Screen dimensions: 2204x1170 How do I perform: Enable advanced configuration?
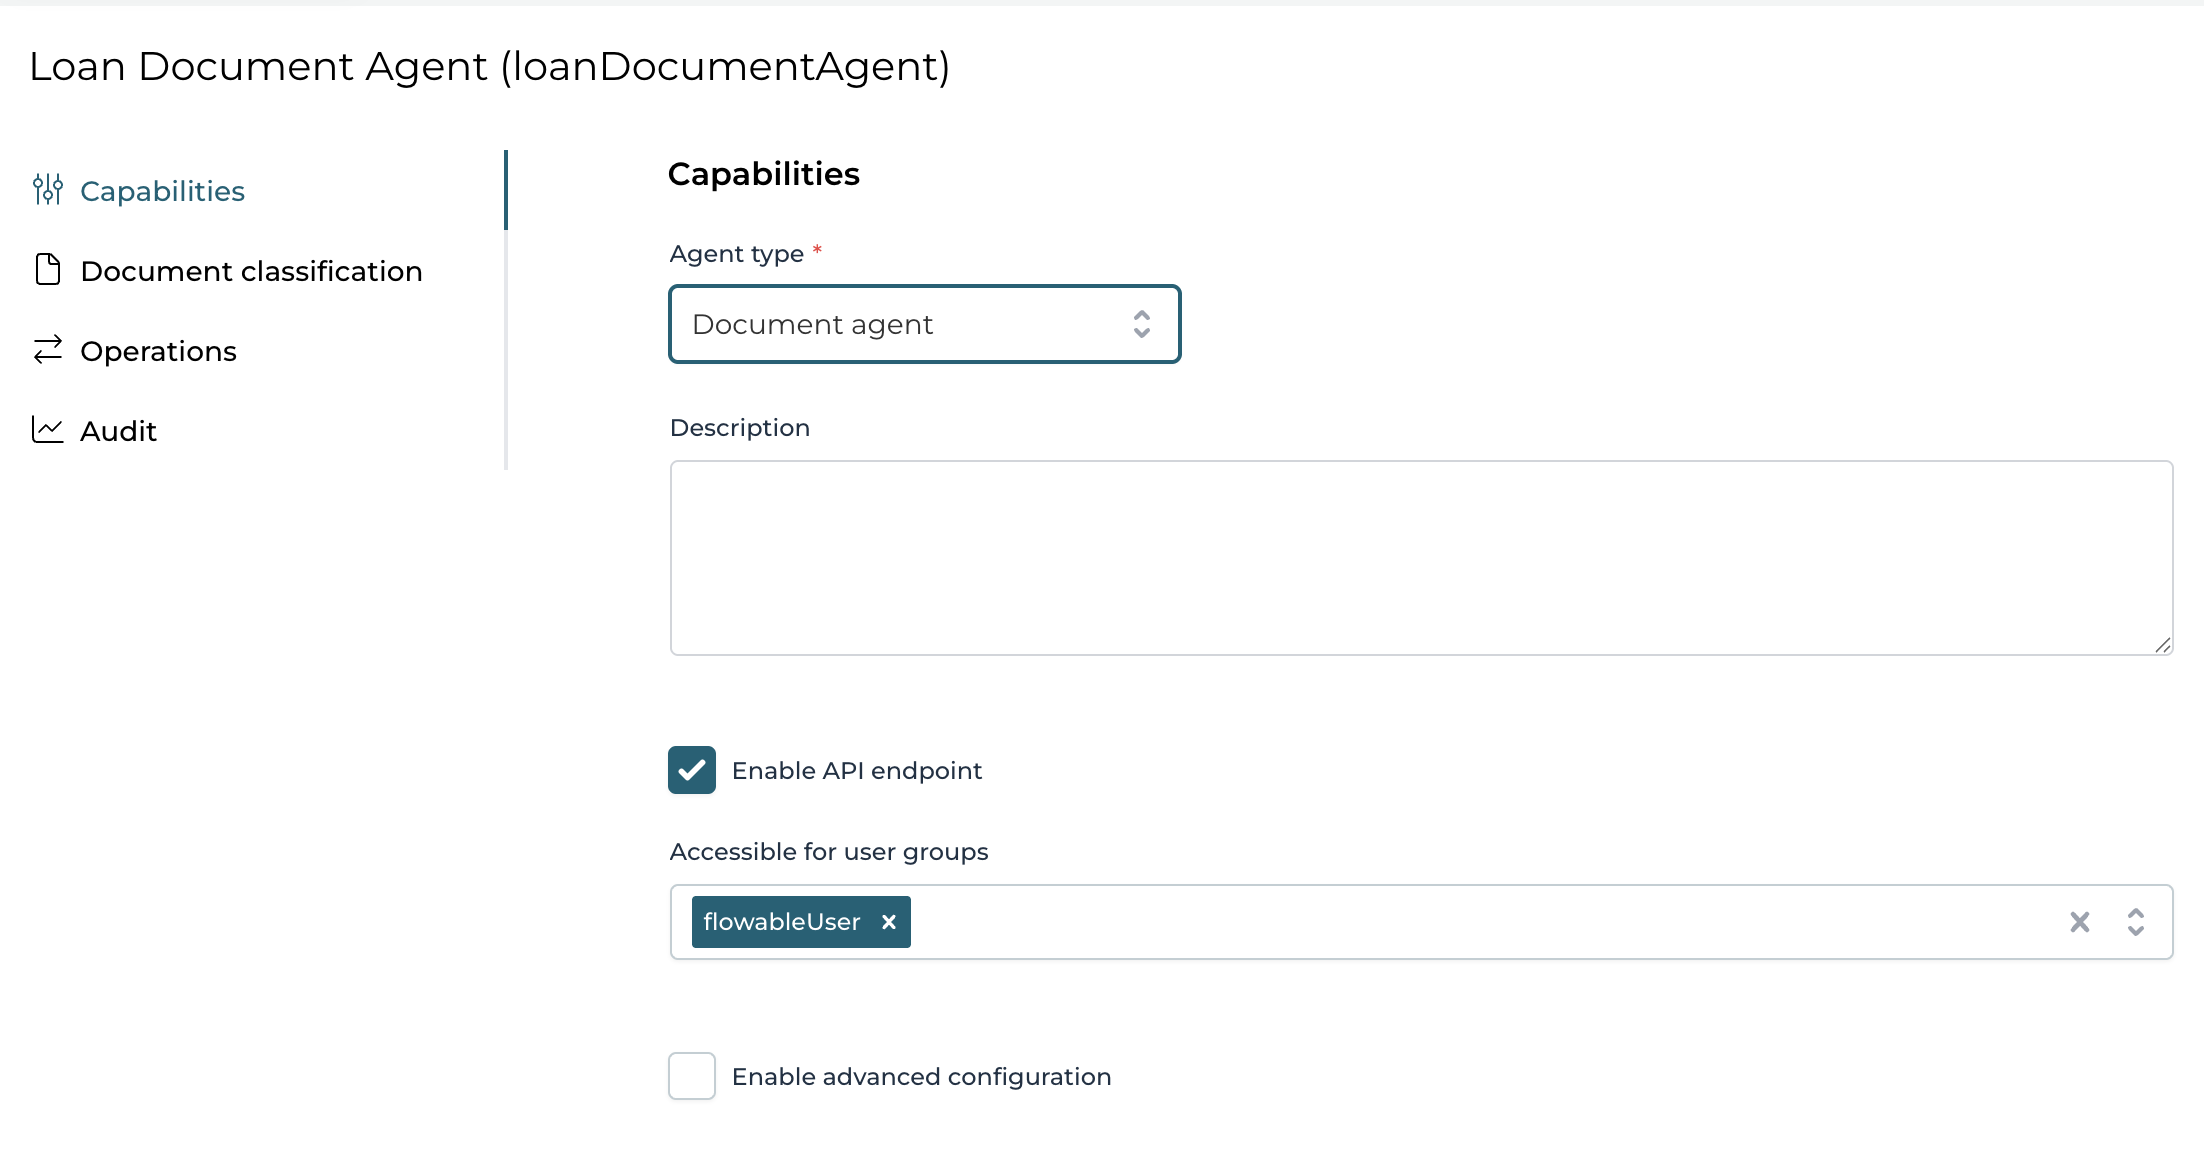(691, 1076)
